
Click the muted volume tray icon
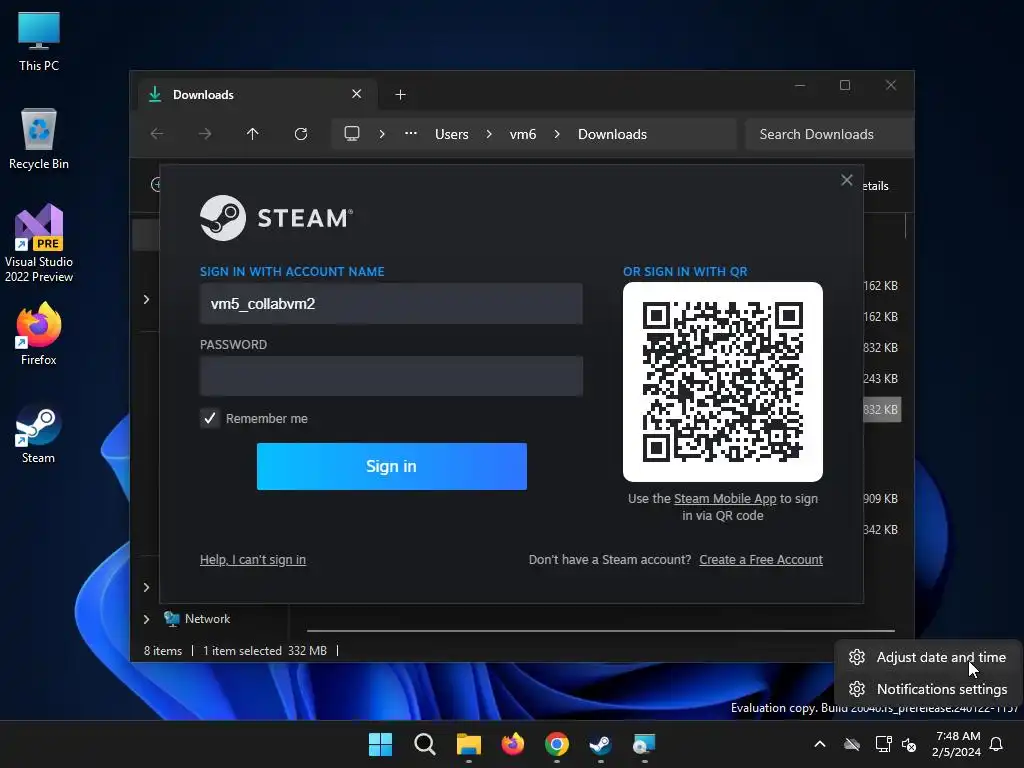click(908, 744)
